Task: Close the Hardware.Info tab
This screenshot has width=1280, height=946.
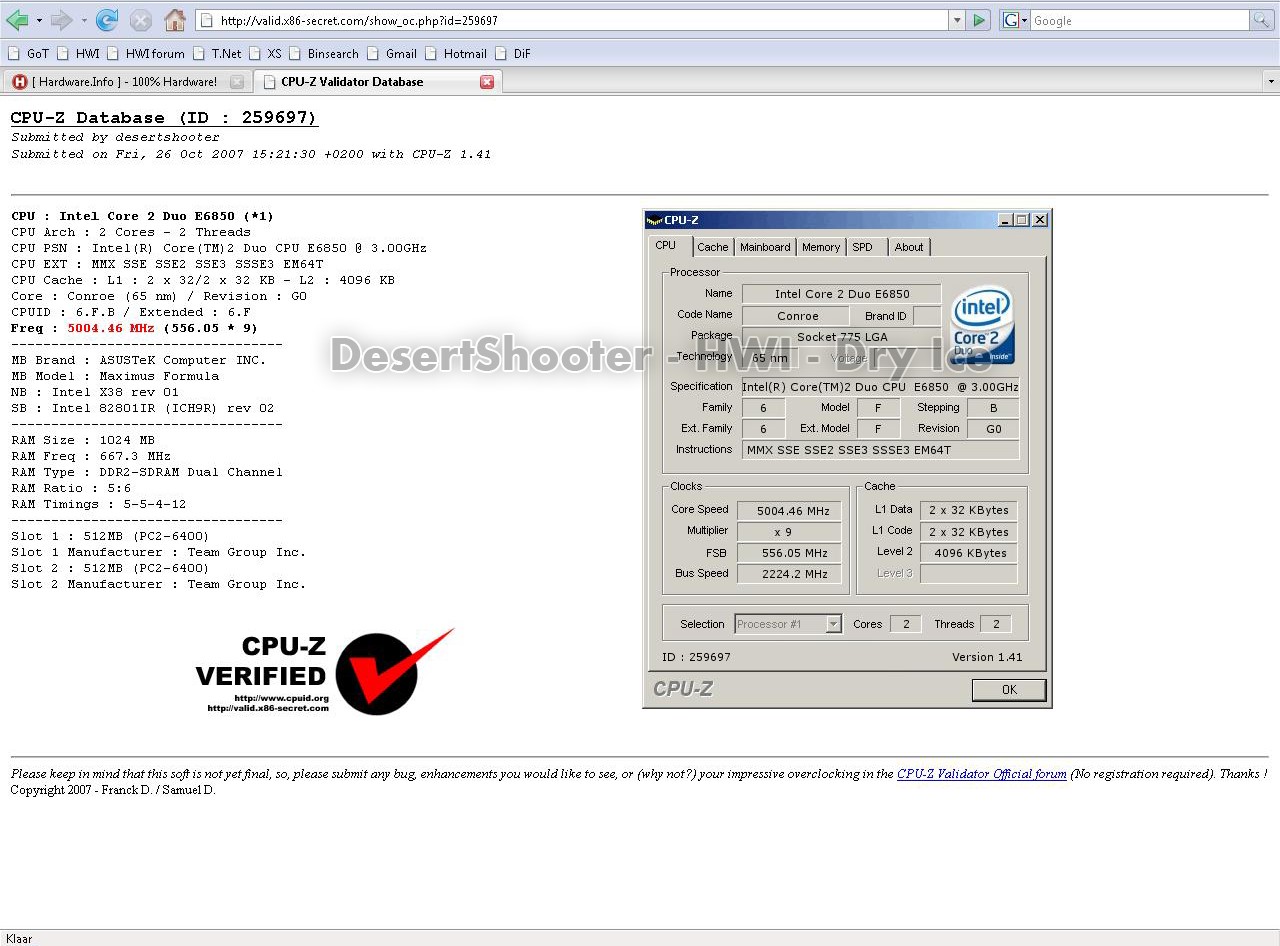Action: click(x=237, y=82)
